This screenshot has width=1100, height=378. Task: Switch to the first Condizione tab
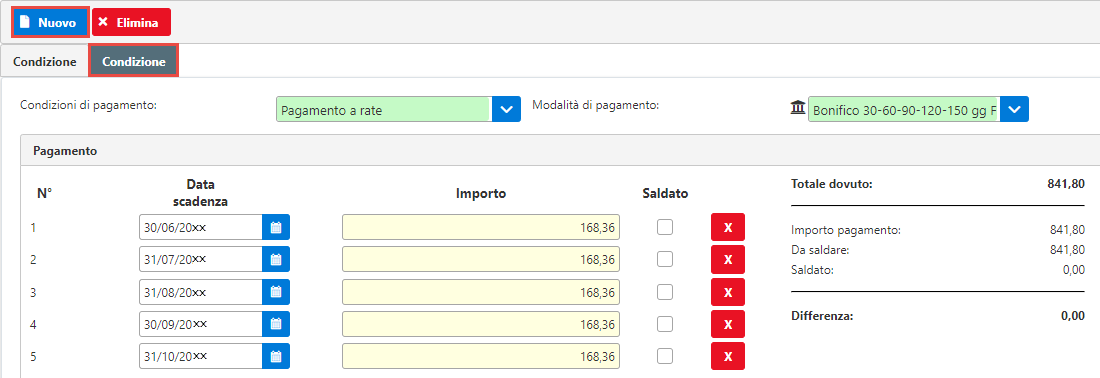pos(45,62)
